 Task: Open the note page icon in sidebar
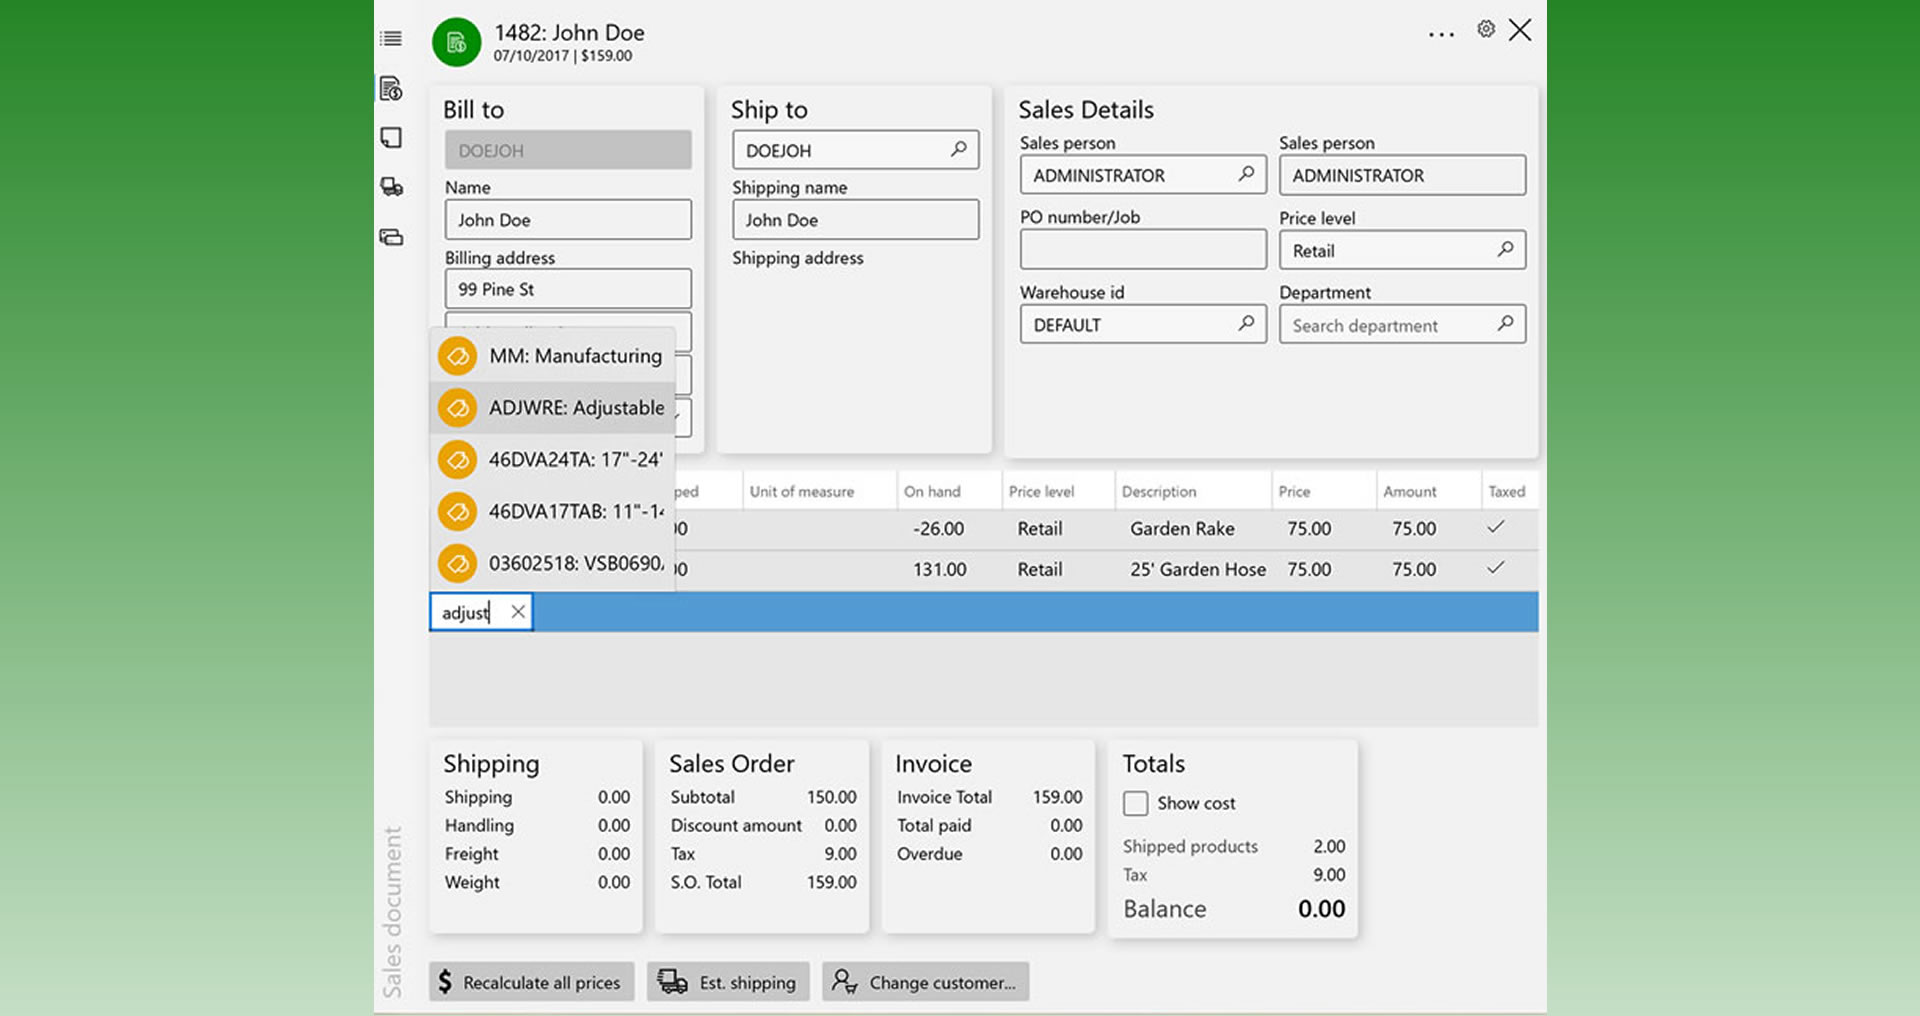click(x=390, y=137)
